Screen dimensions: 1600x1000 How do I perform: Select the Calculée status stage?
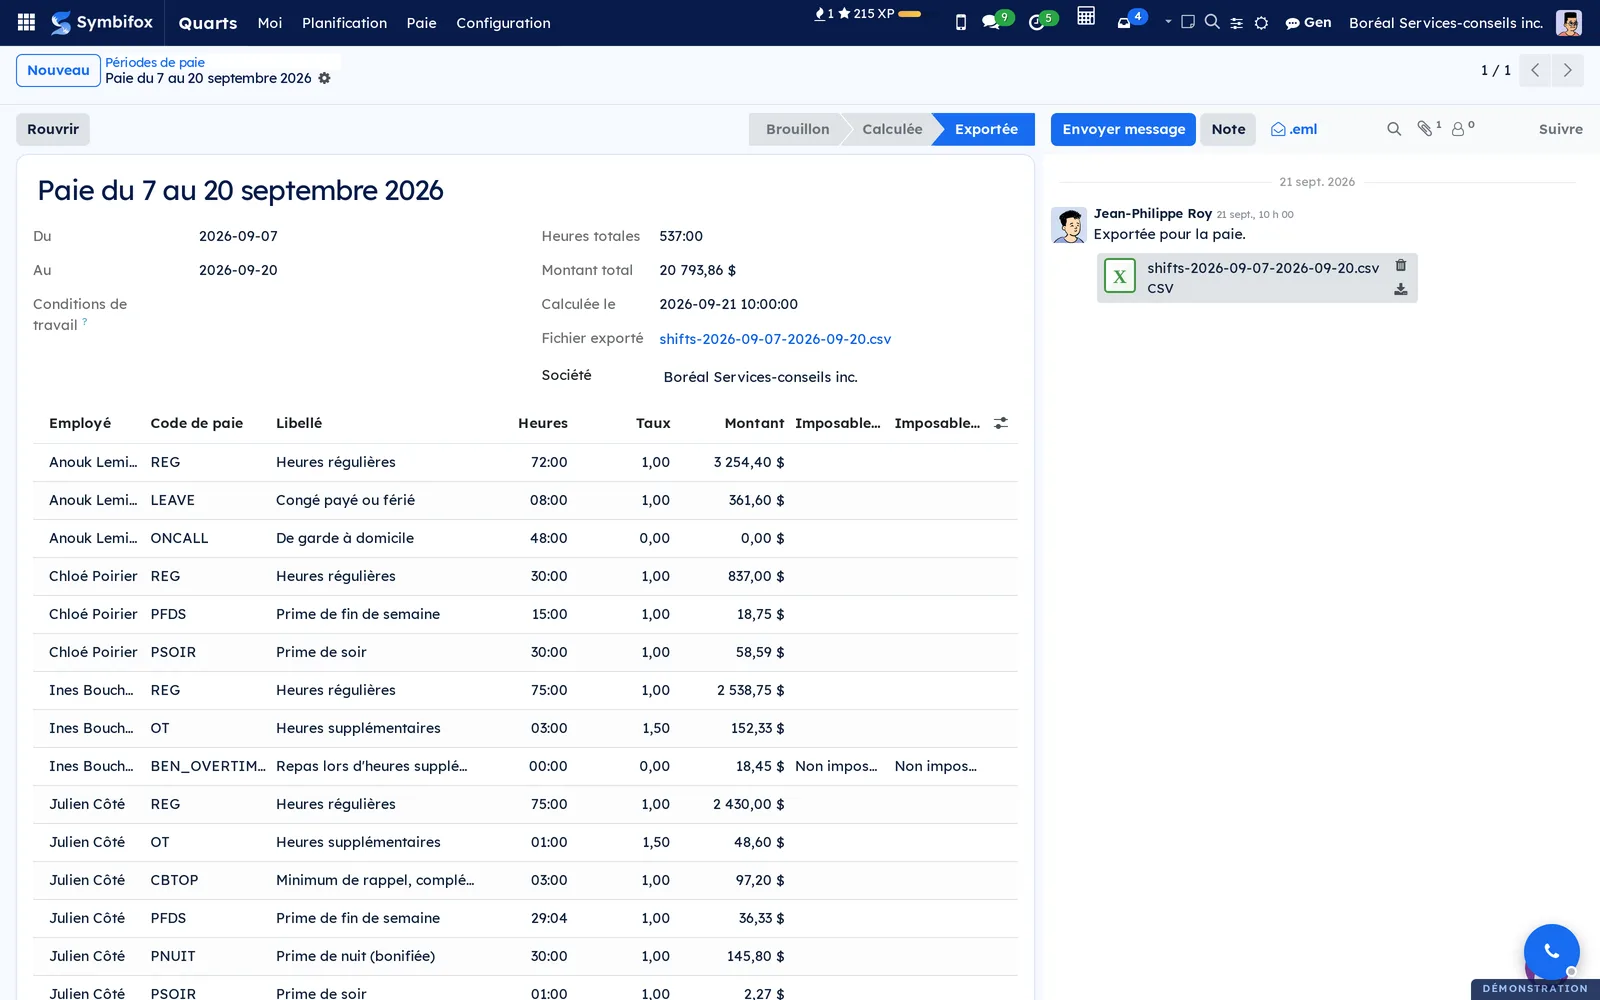[892, 129]
